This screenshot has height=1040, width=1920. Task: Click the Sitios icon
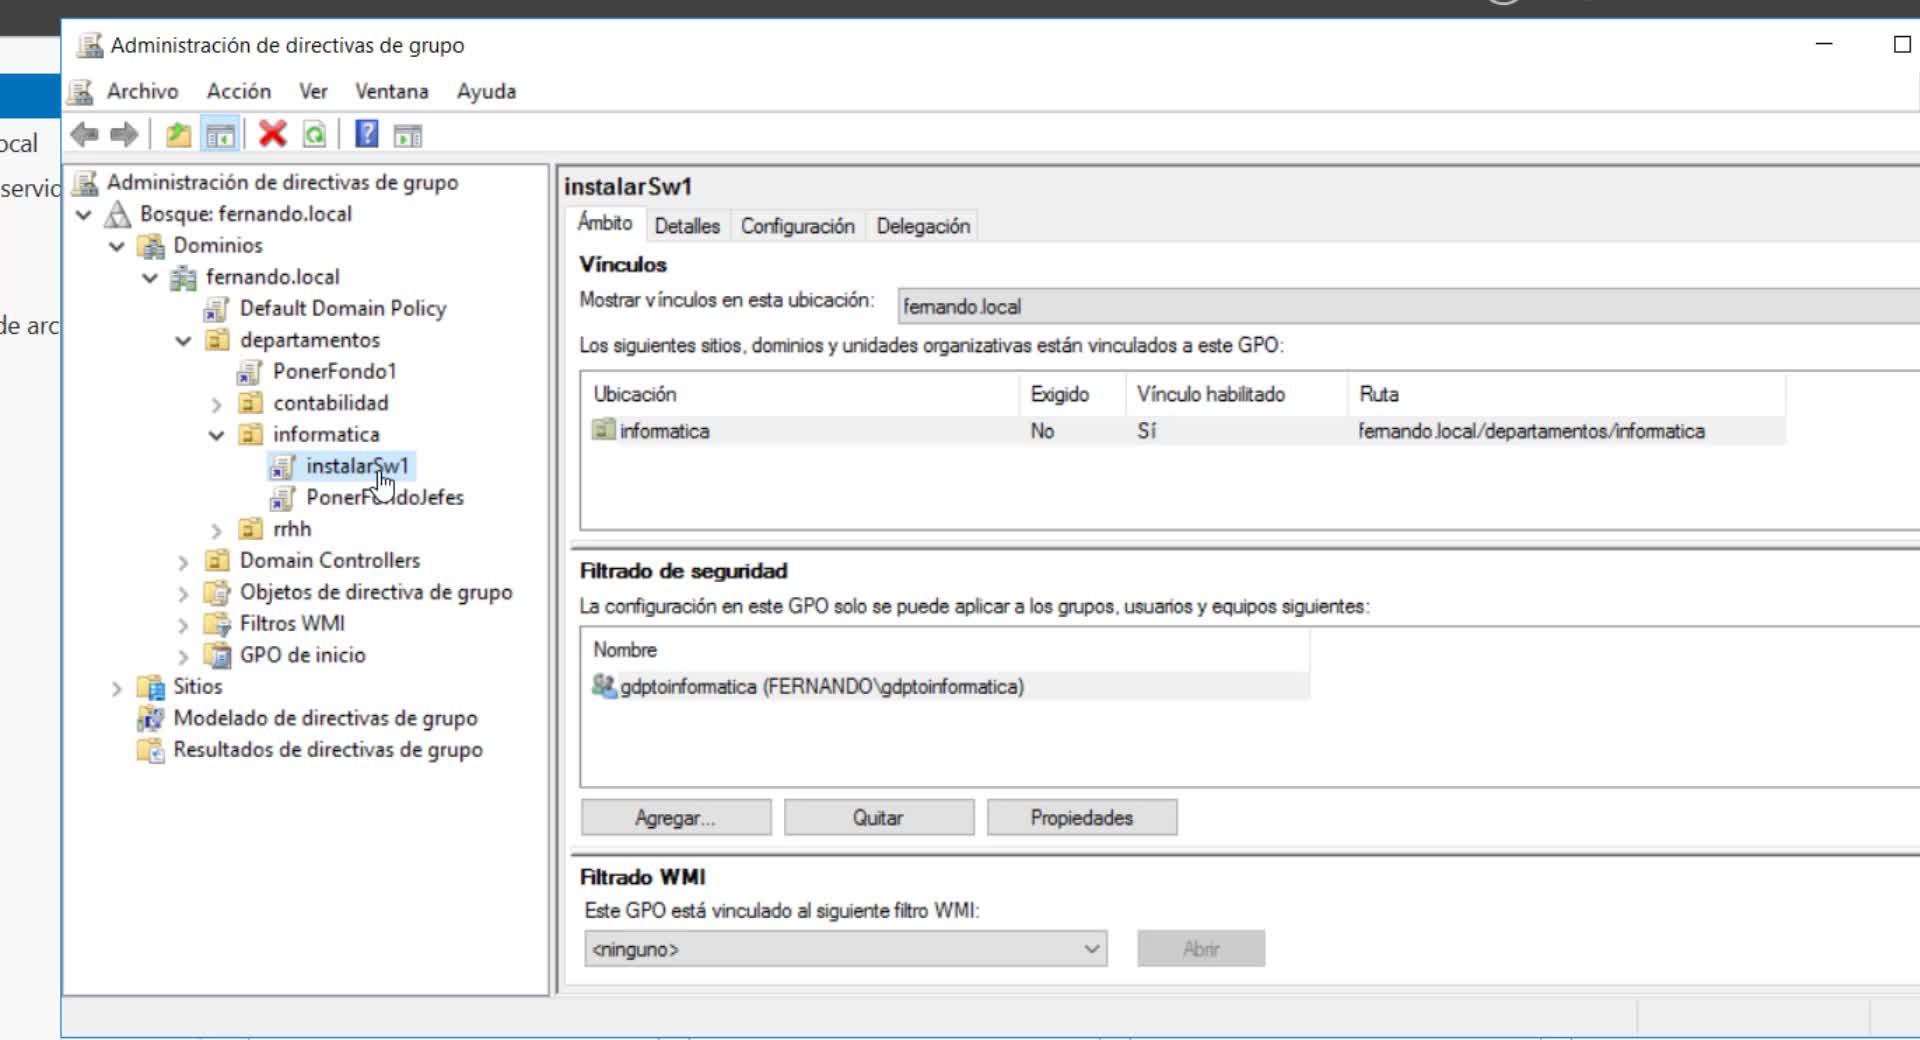pos(151,687)
